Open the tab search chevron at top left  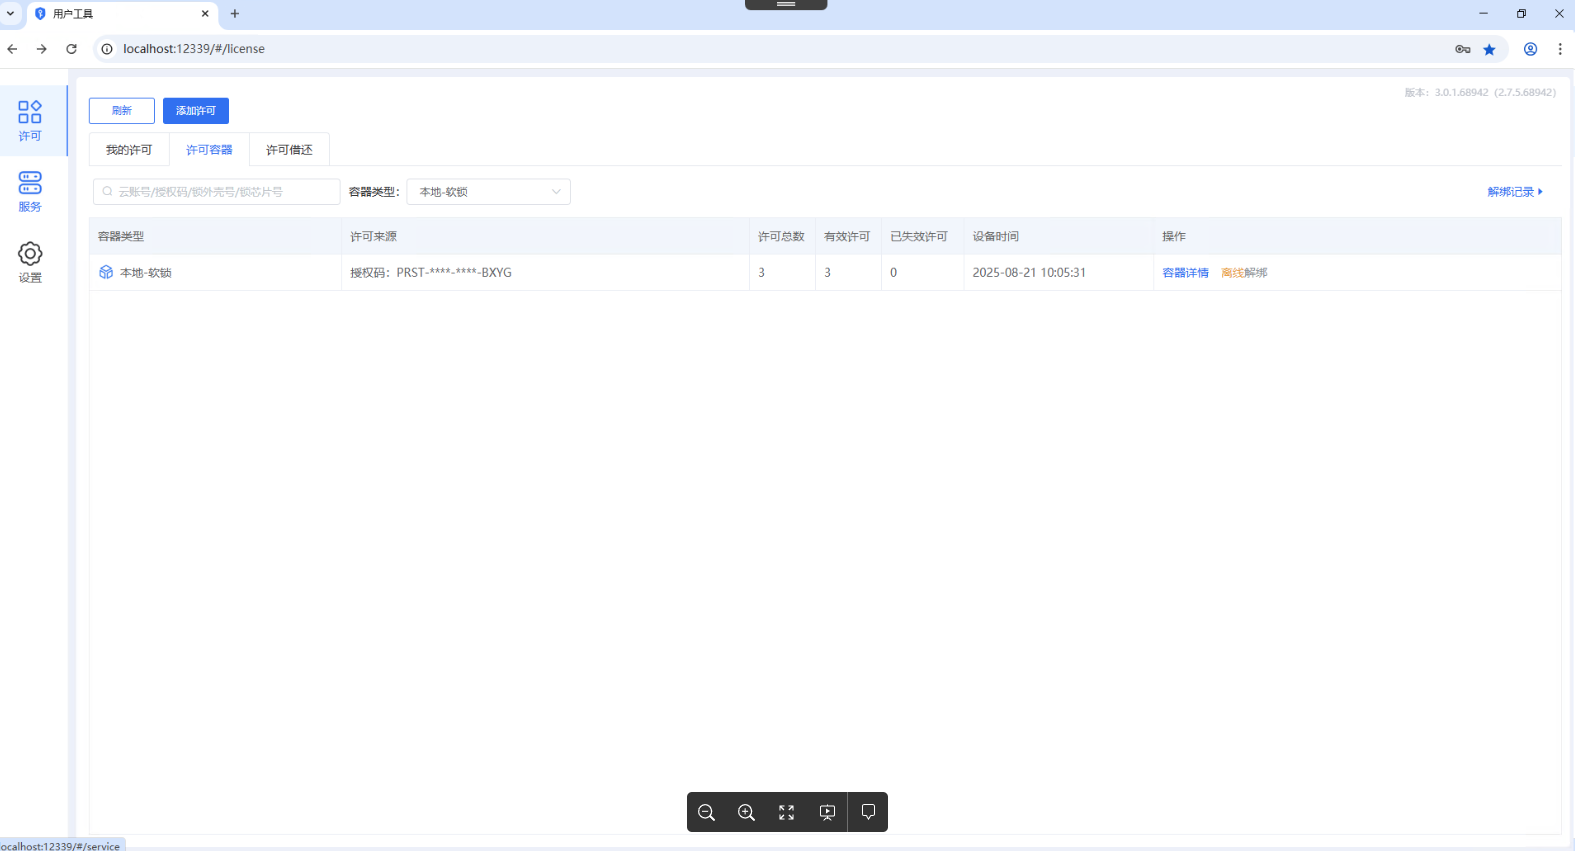11,14
